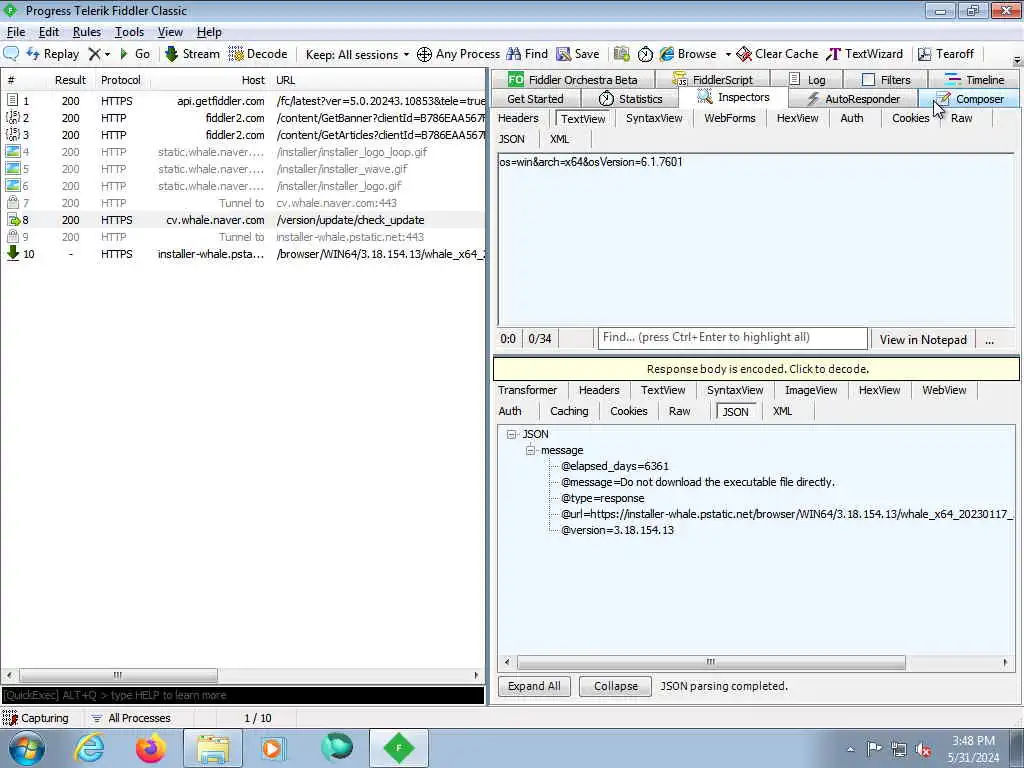
Task: Open the Browse dropdown arrow
Action: [728, 54]
